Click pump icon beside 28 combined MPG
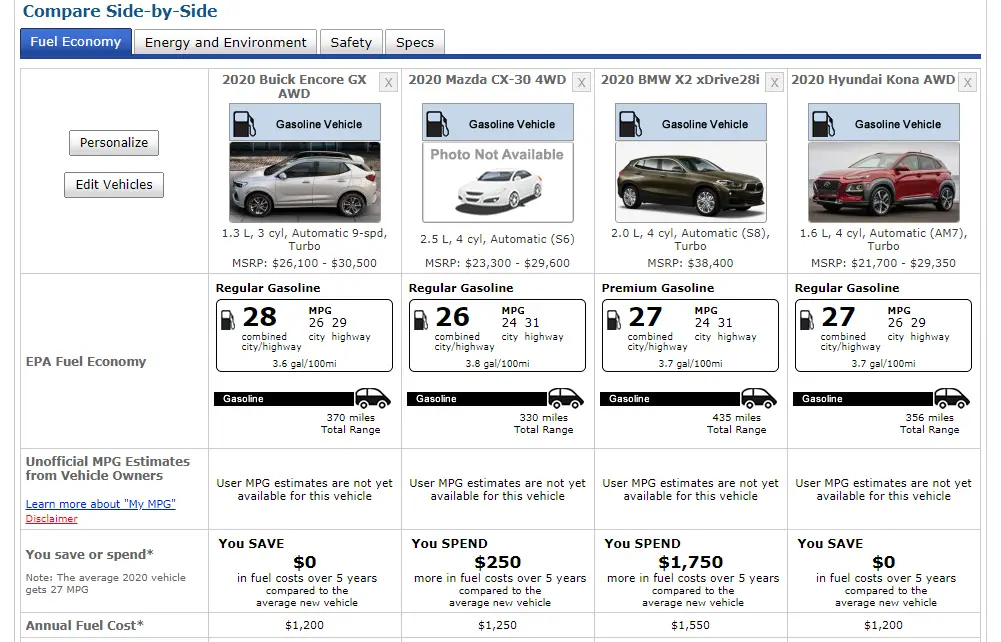 tap(228, 319)
